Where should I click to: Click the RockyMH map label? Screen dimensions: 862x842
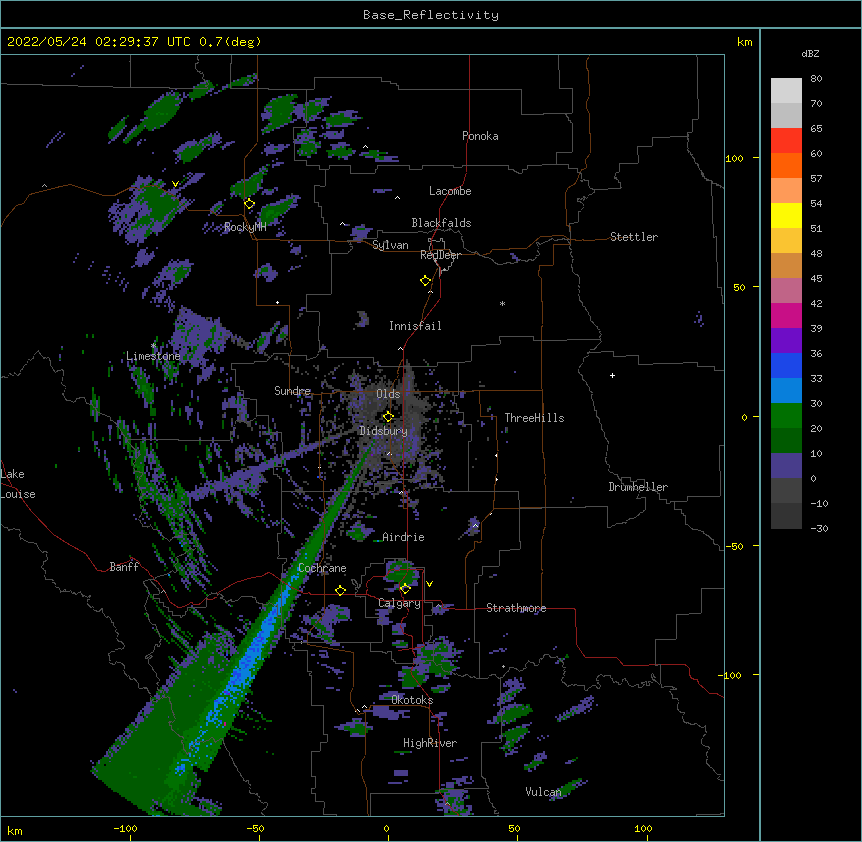click(x=245, y=227)
